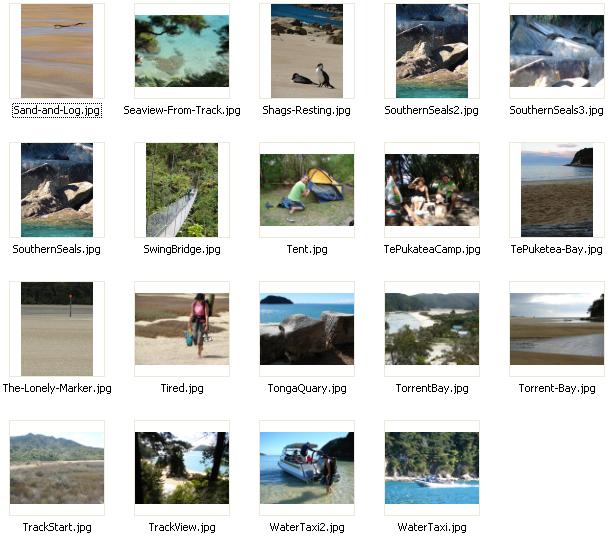This screenshot has height=536, width=612.
Task: Pick the TongaQuary.jpg thumbnail
Action: coord(307,329)
